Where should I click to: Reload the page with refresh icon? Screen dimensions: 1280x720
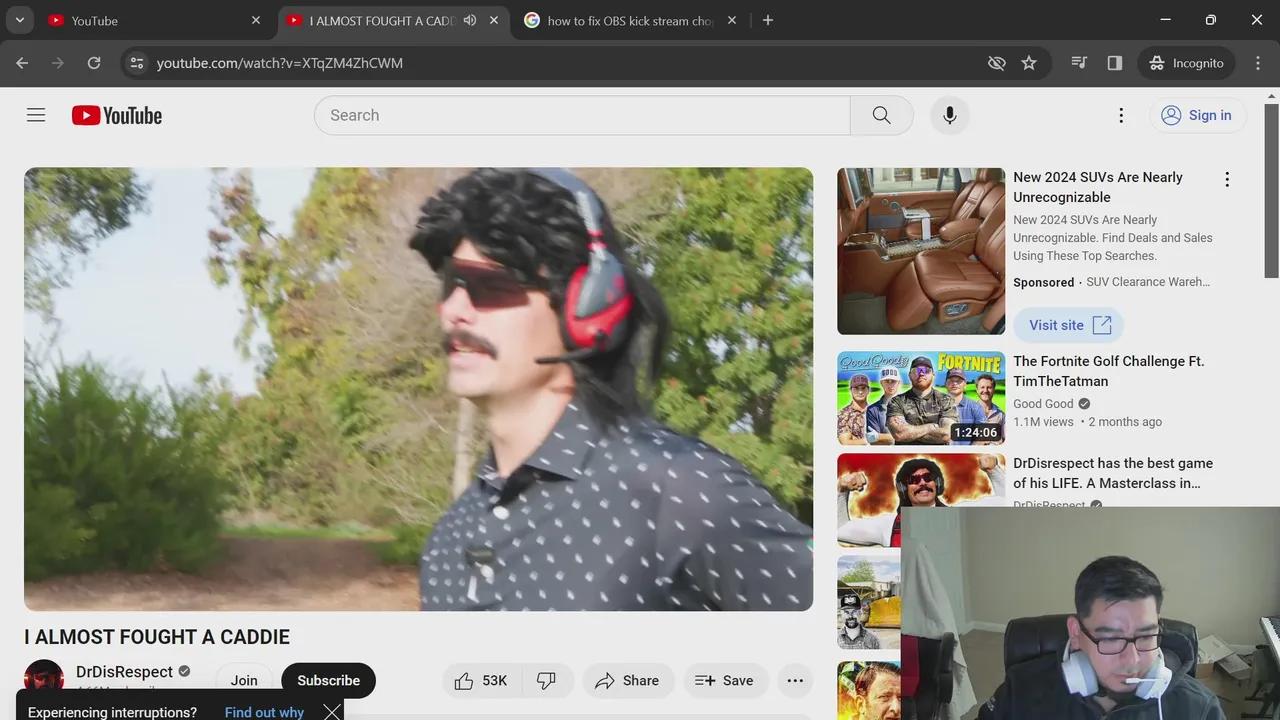click(x=94, y=63)
